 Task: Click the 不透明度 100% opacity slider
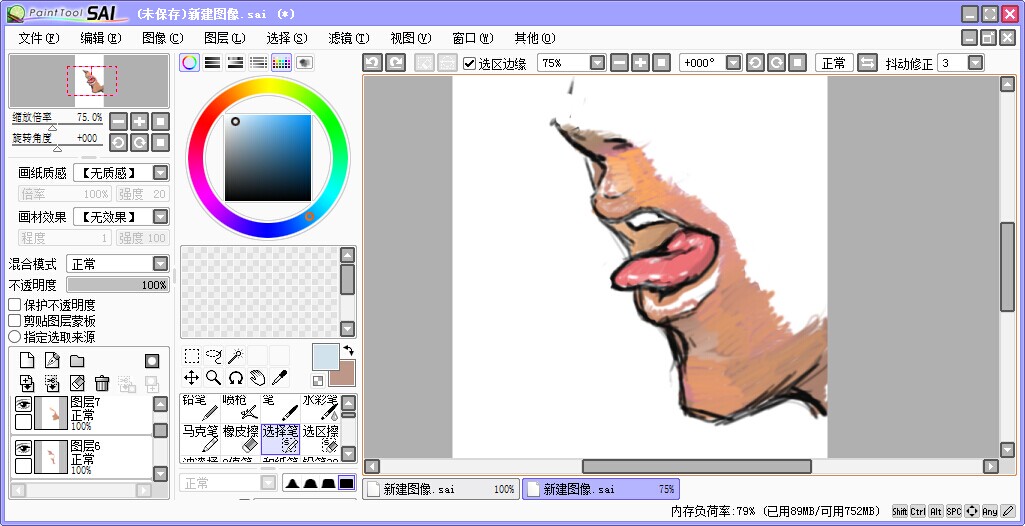(117, 285)
